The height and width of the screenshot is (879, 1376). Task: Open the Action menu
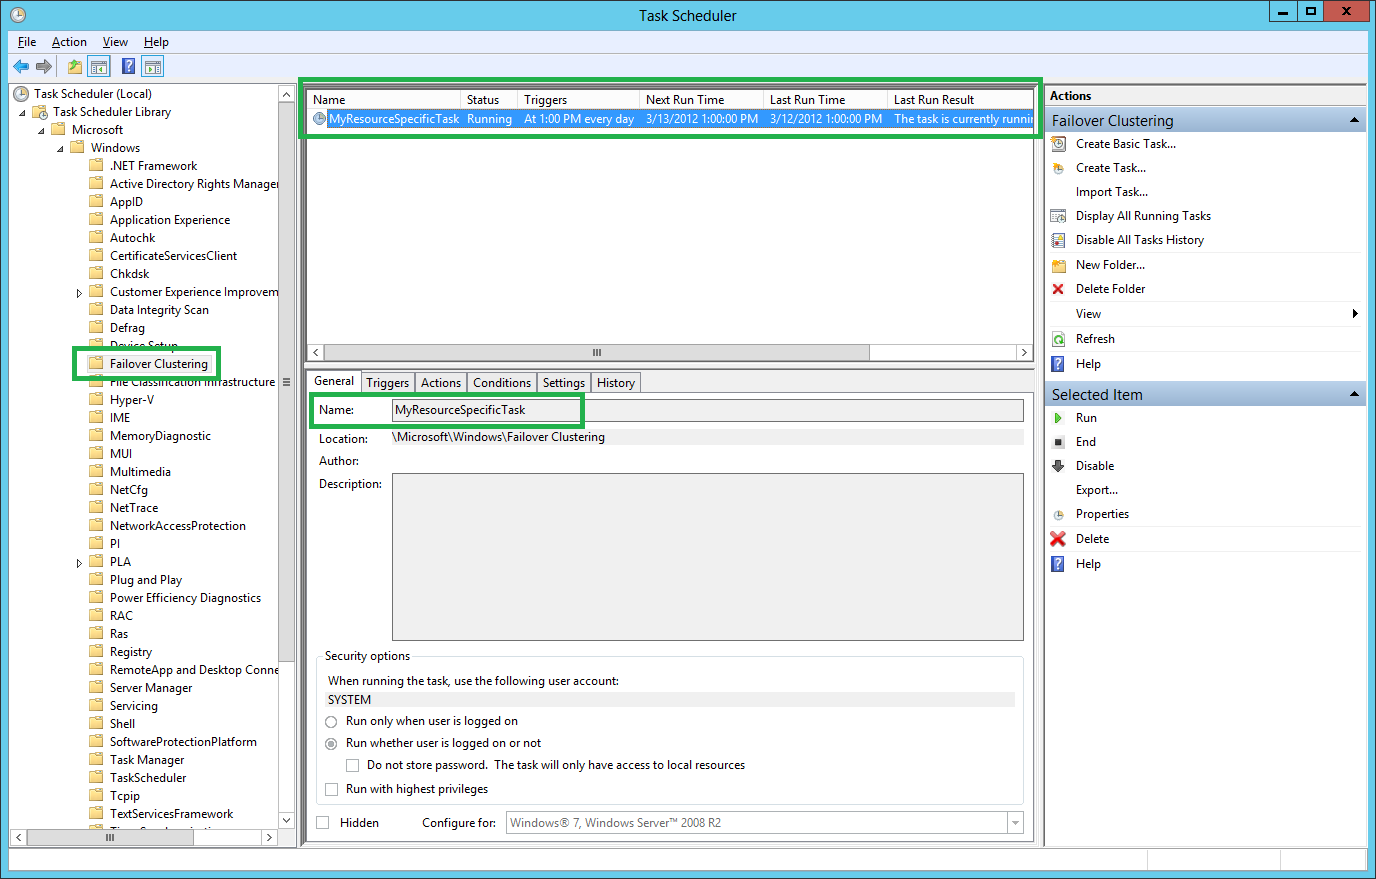[69, 42]
